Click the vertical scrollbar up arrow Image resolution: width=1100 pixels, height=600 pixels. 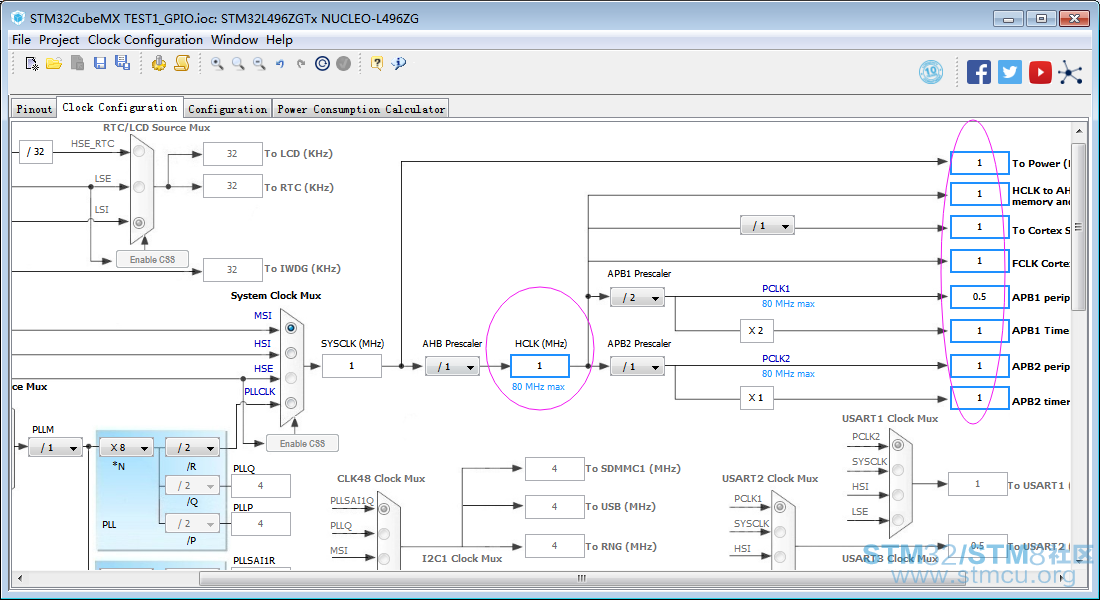coord(1078,131)
